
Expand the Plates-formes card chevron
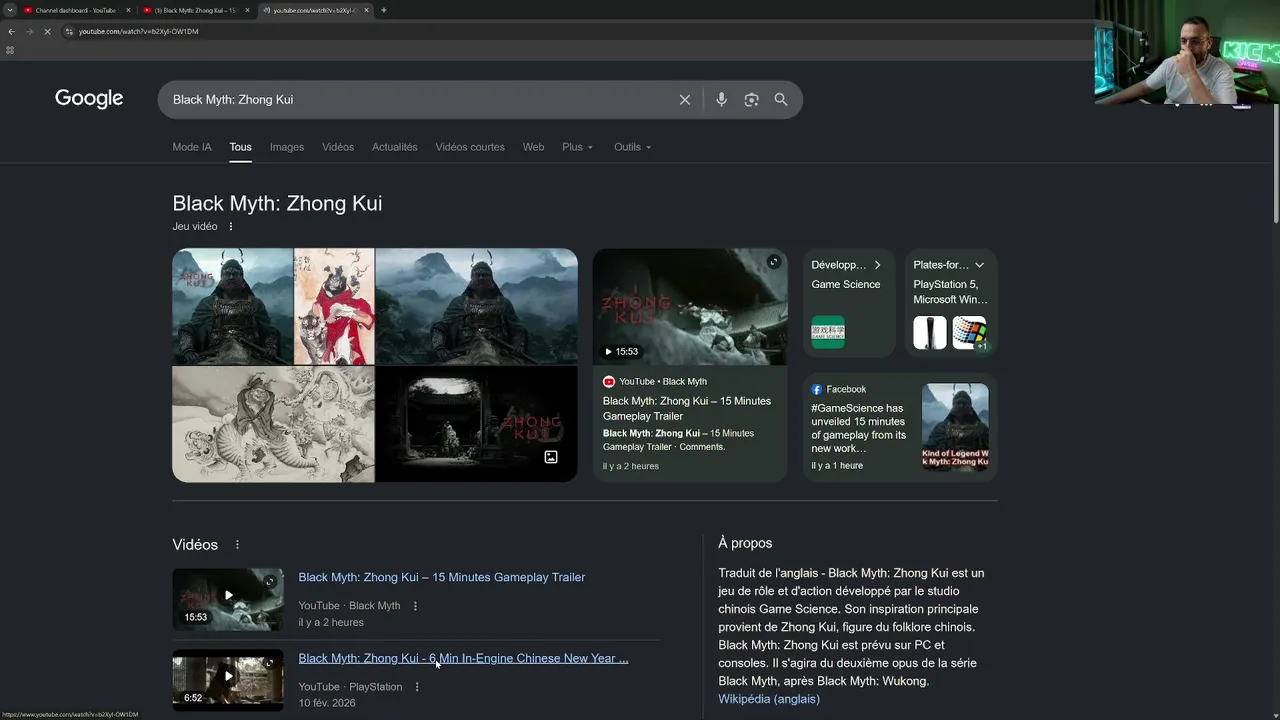click(979, 265)
